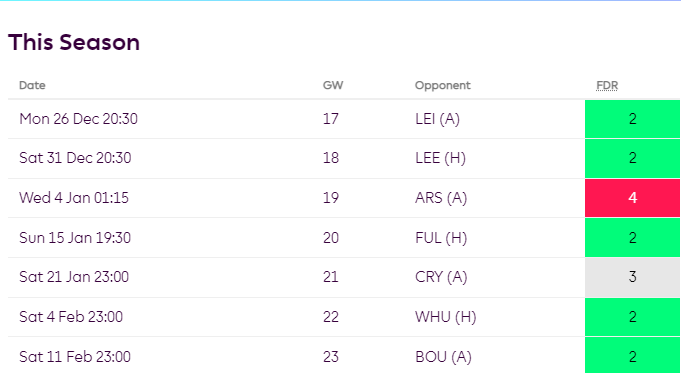Select the Date column header
This screenshot has height=373, width=681.
click(32, 85)
